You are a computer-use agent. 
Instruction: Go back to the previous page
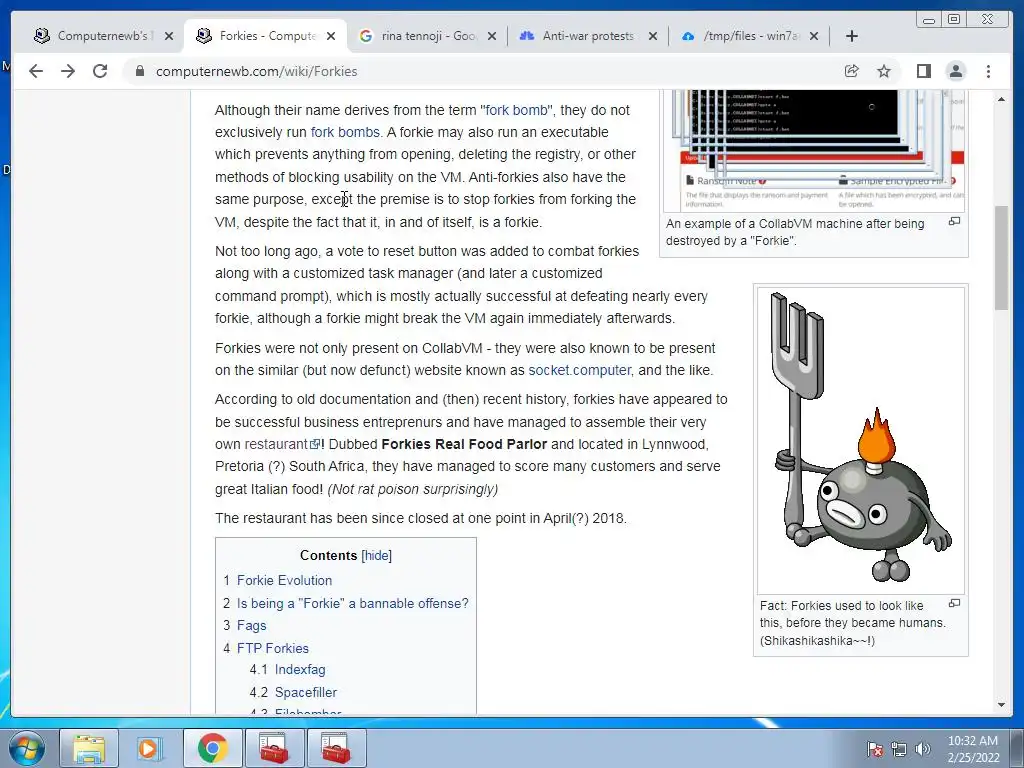tap(36, 71)
